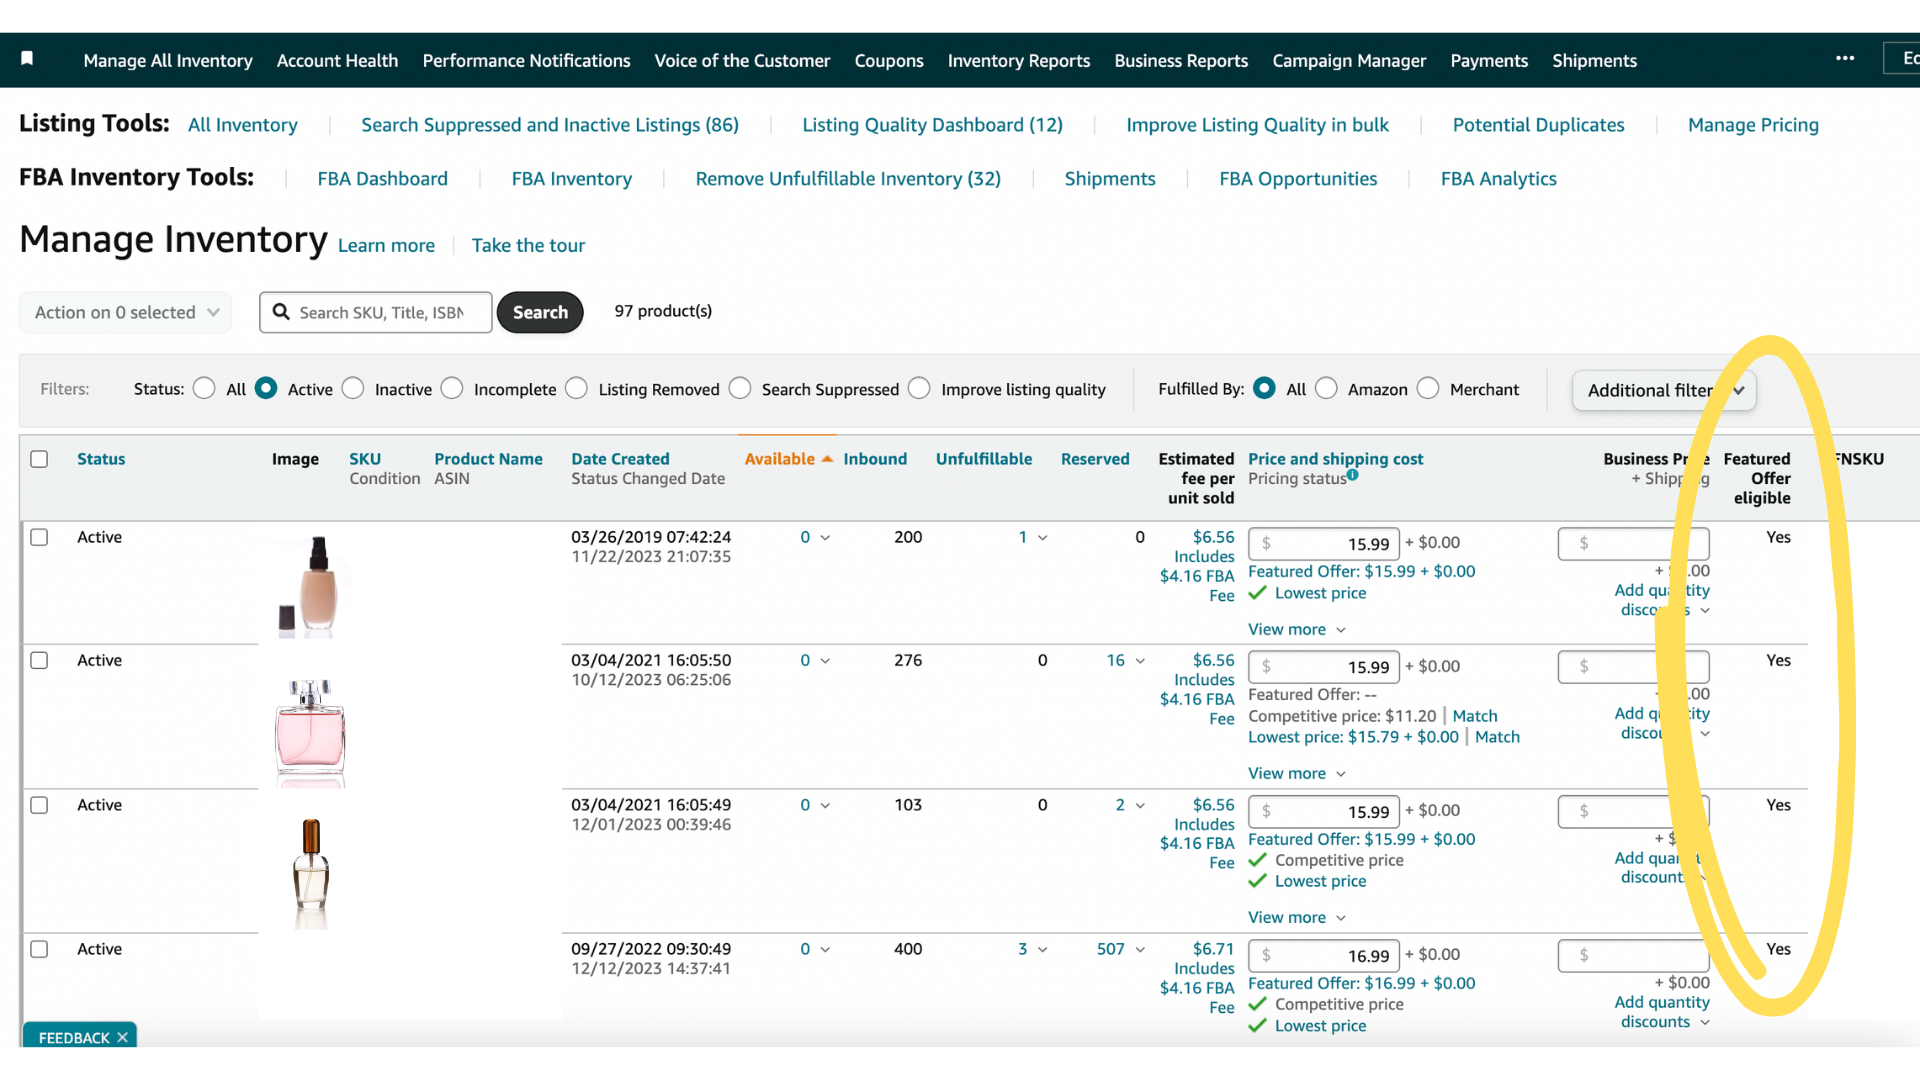This screenshot has width=1920, height=1080.
Task: Click the Search button
Action: pyautogui.click(x=540, y=312)
